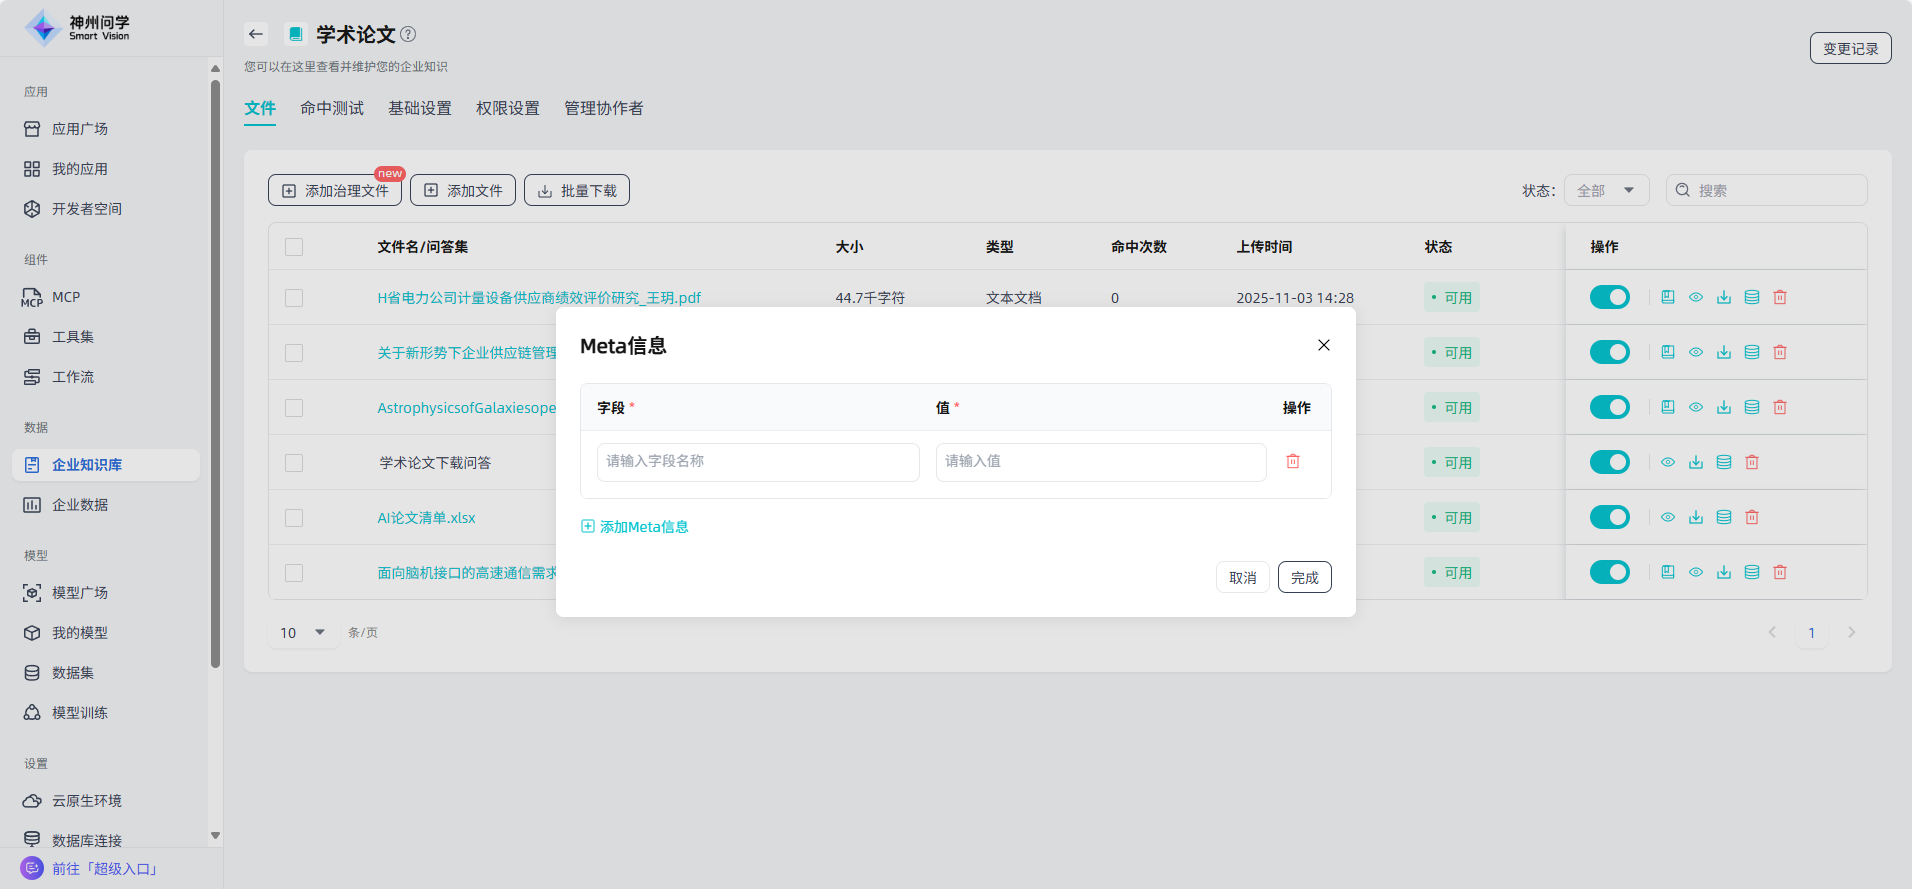Click the help icon next to 学术论文

(408, 34)
